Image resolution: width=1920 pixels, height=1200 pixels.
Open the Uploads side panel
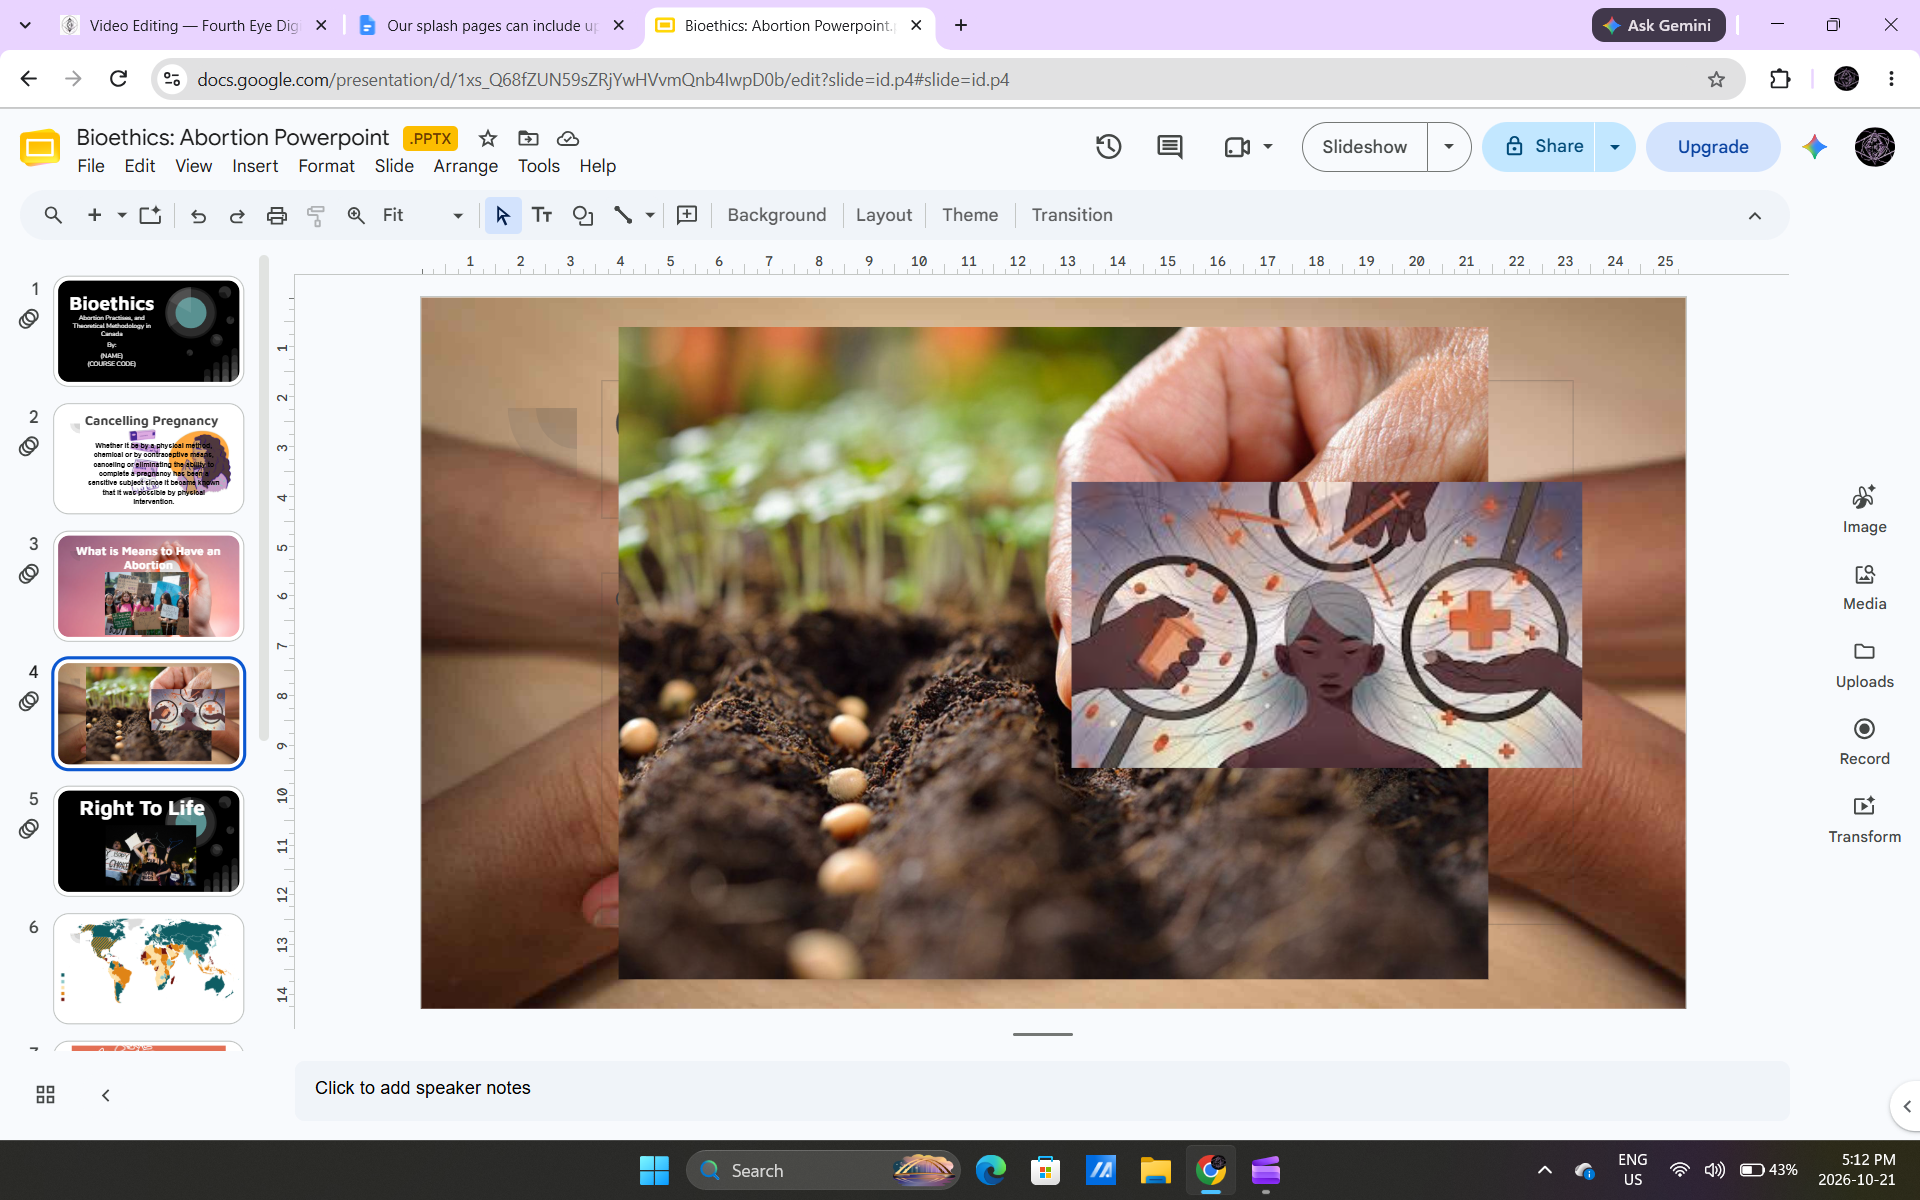(1864, 664)
